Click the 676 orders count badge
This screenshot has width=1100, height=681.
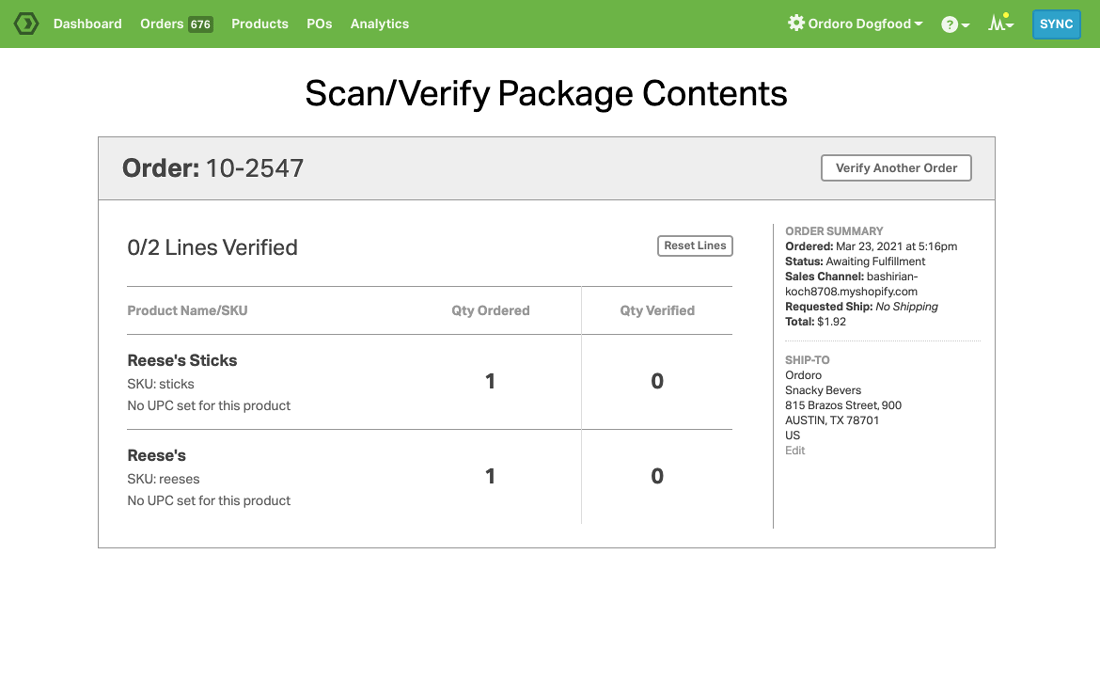click(201, 24)
